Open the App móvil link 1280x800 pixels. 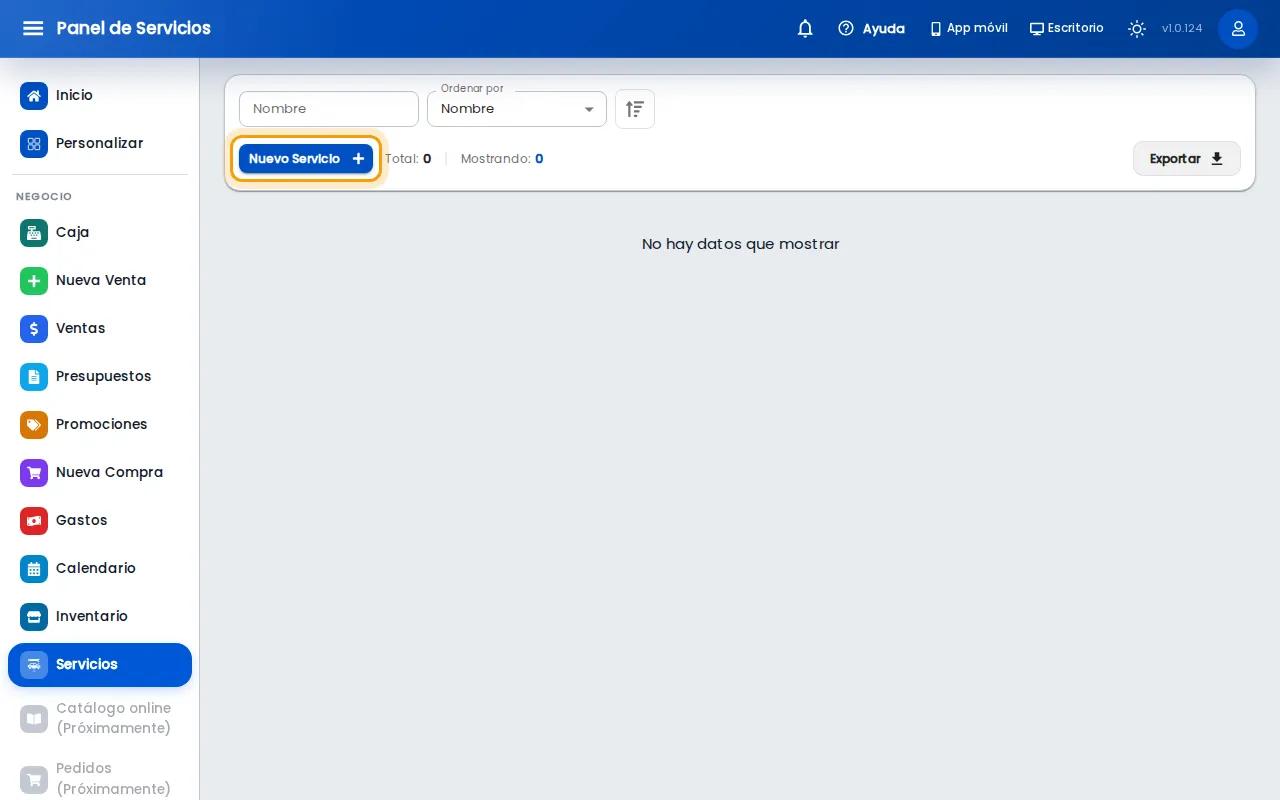[x=968, y=28]
